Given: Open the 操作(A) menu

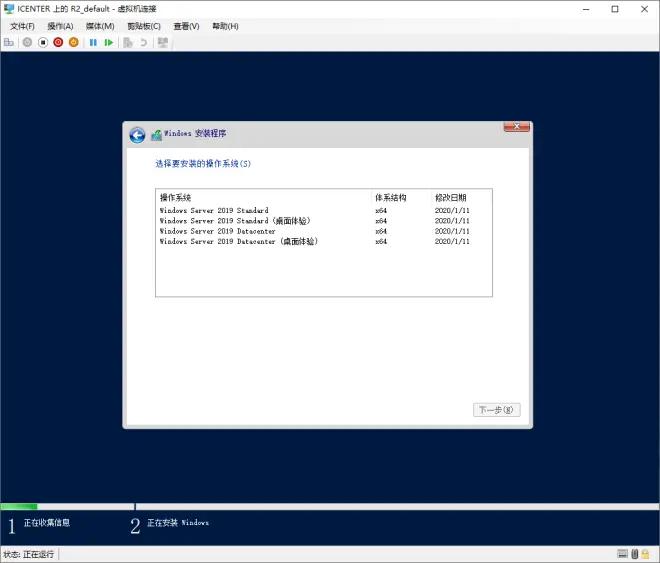Looking at the screenshot, I should coord(60,26).
